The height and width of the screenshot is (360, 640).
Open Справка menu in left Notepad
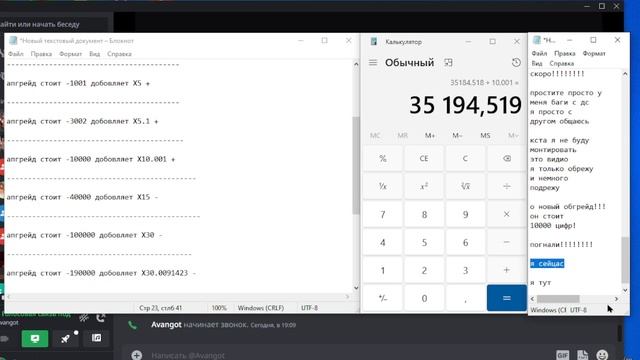(x=119, y=54)
